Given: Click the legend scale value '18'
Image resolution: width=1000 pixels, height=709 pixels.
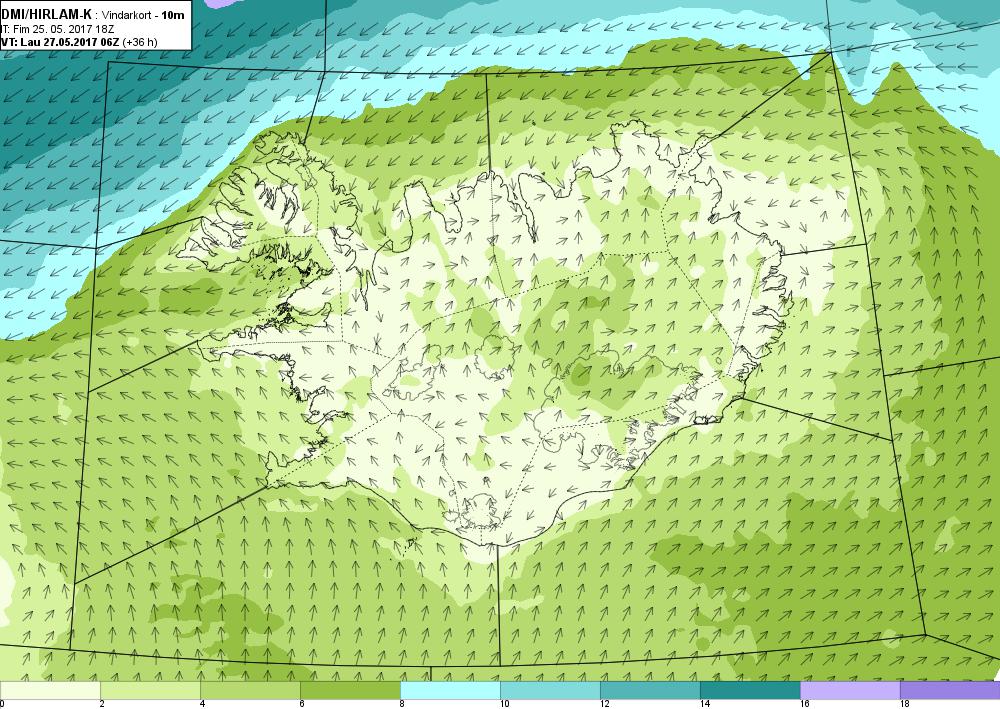Looking at the screenshot, I should [x=904, y=704].
